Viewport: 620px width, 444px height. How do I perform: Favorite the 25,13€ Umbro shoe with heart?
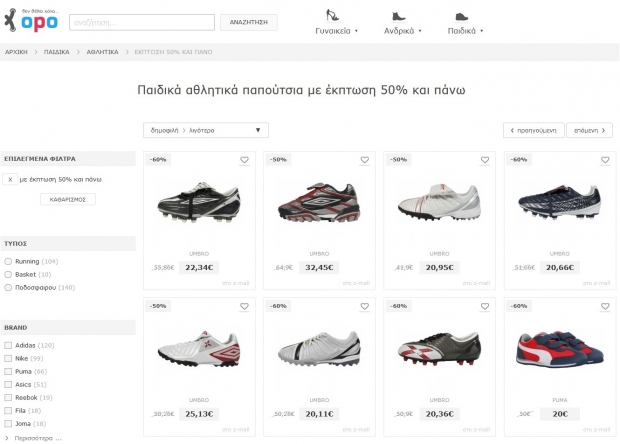(x=244, y=306)
